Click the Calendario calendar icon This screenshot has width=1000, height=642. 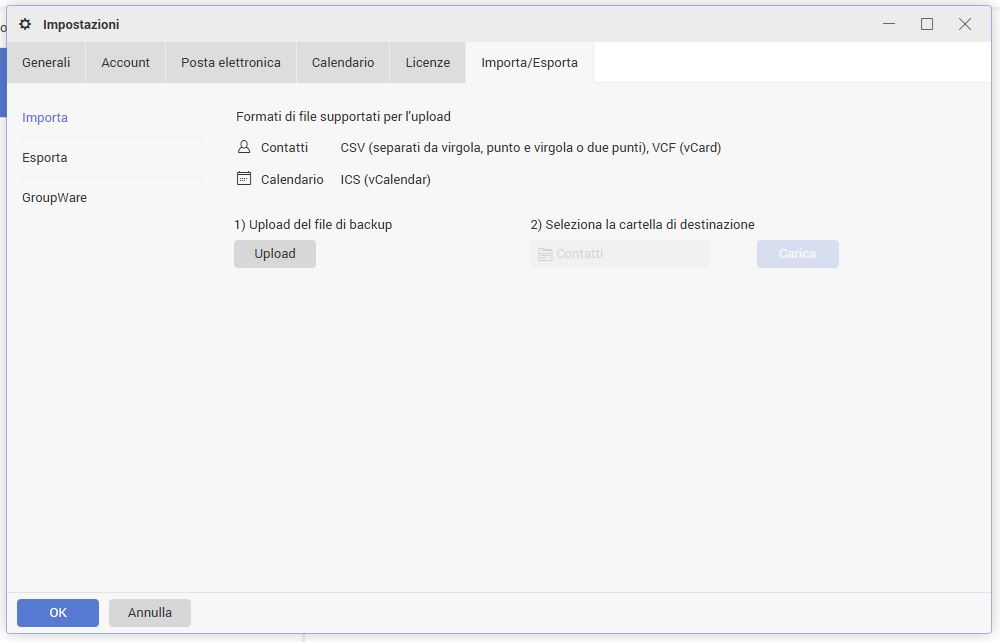pyautogui.click(x=244, y=179)
